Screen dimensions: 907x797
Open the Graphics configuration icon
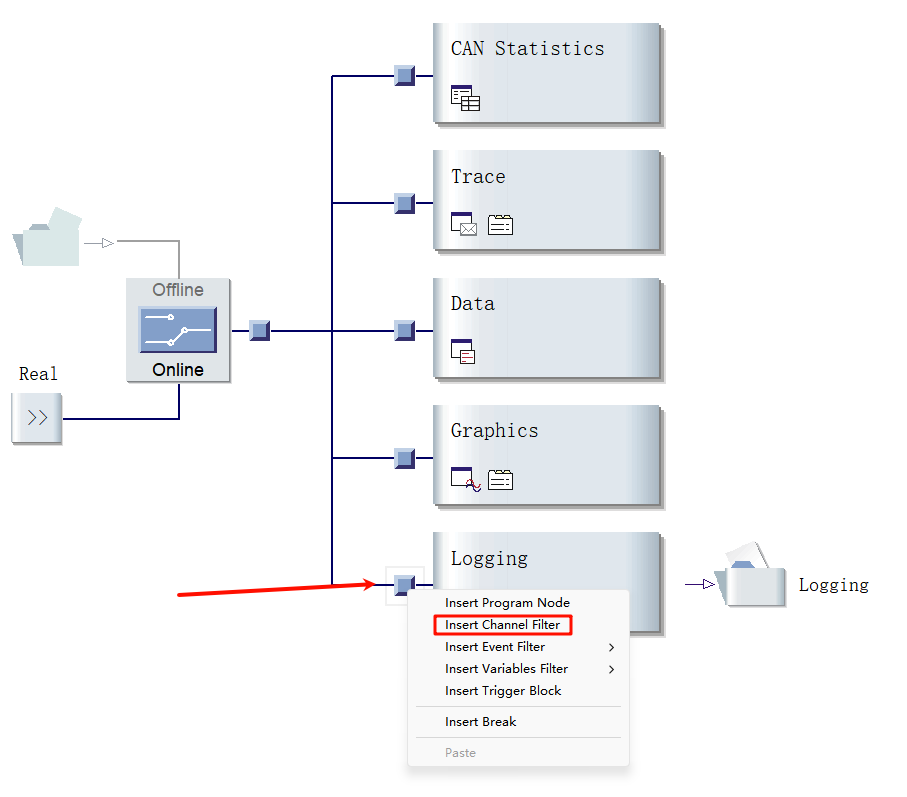[500, 479]
